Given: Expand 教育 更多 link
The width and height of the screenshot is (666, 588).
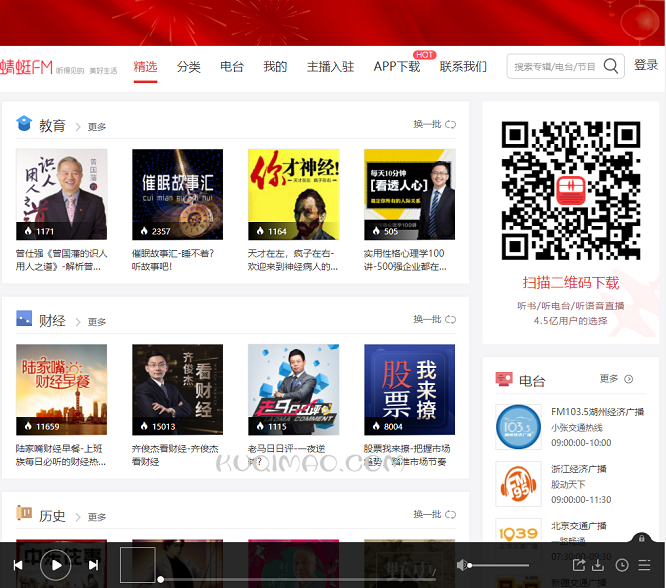Looking at the screenshot, I should (x=96, y=127).
